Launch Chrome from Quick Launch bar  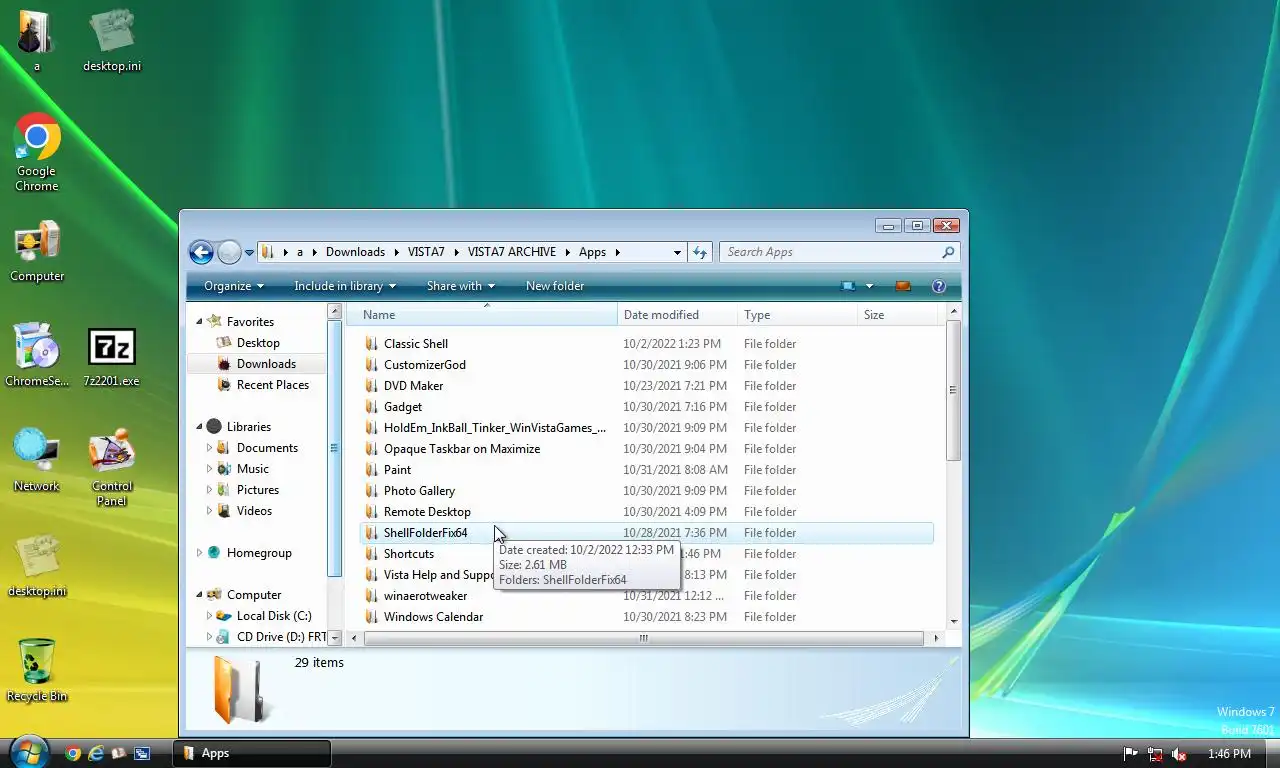tap(73, 753)
